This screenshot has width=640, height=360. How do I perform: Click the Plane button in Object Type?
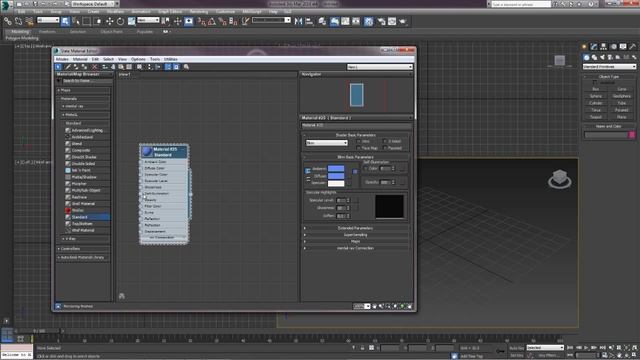click(x=622, y=117)
